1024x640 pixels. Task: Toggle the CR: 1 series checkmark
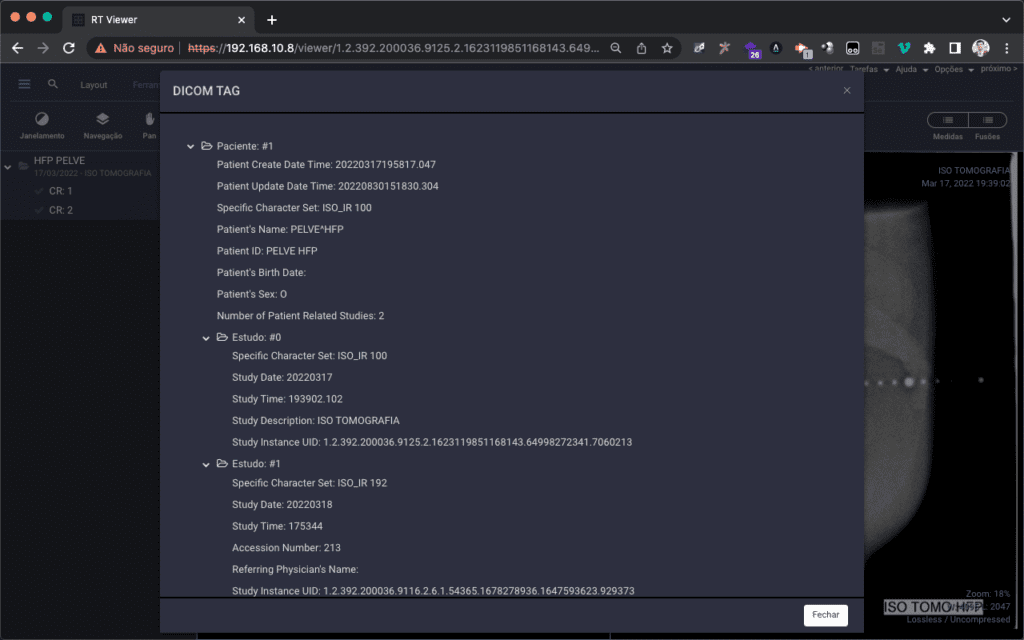[x=39, y=190]
